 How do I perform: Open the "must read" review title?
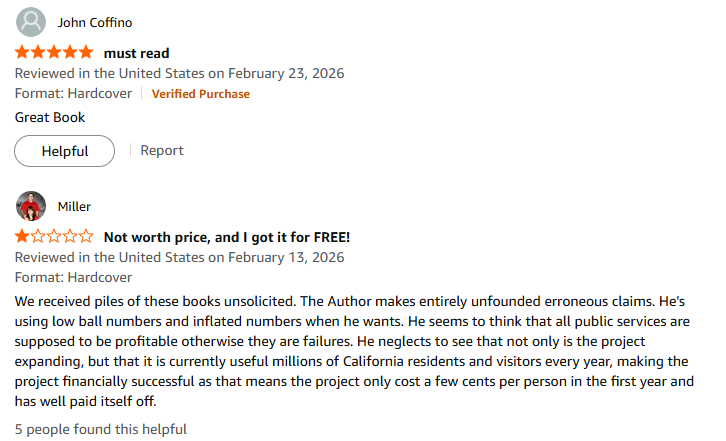pyautogui.click(x=137, y=53)
